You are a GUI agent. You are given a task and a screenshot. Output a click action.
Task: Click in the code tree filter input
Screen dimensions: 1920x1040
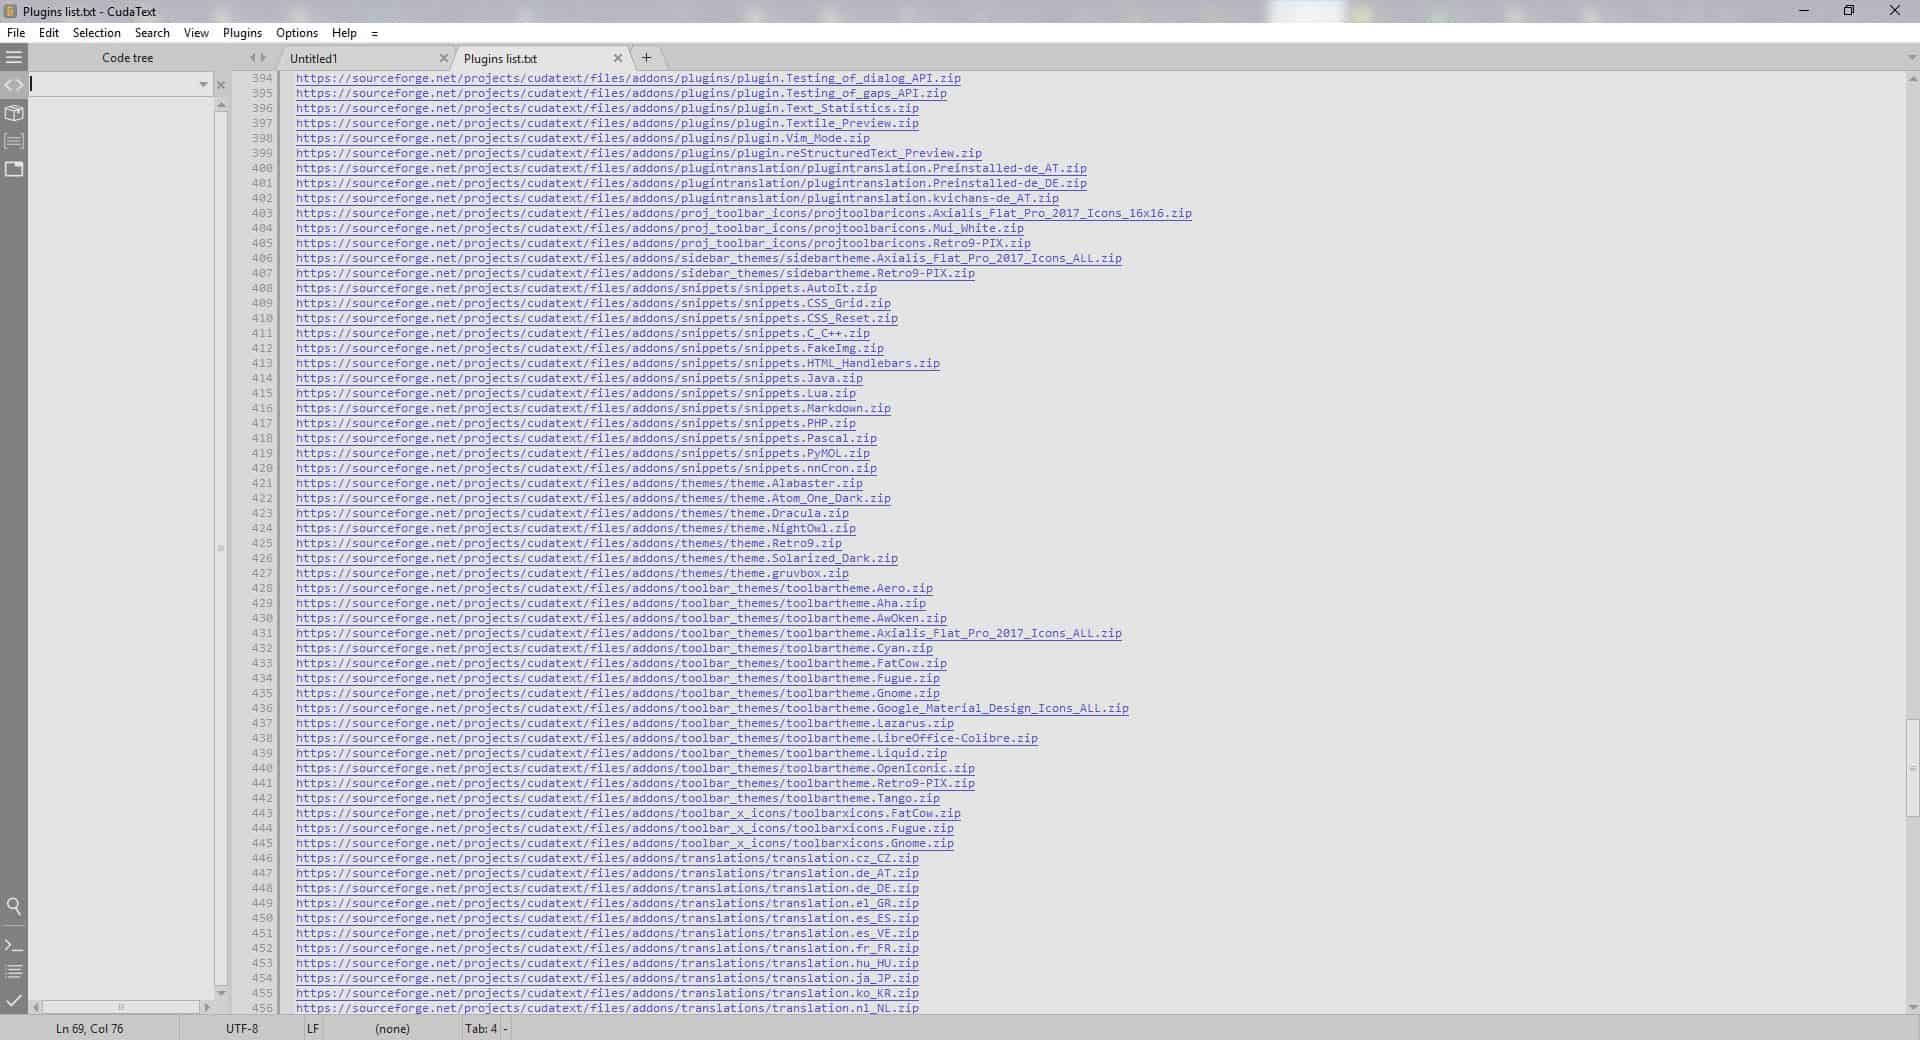tap(112, 85)
